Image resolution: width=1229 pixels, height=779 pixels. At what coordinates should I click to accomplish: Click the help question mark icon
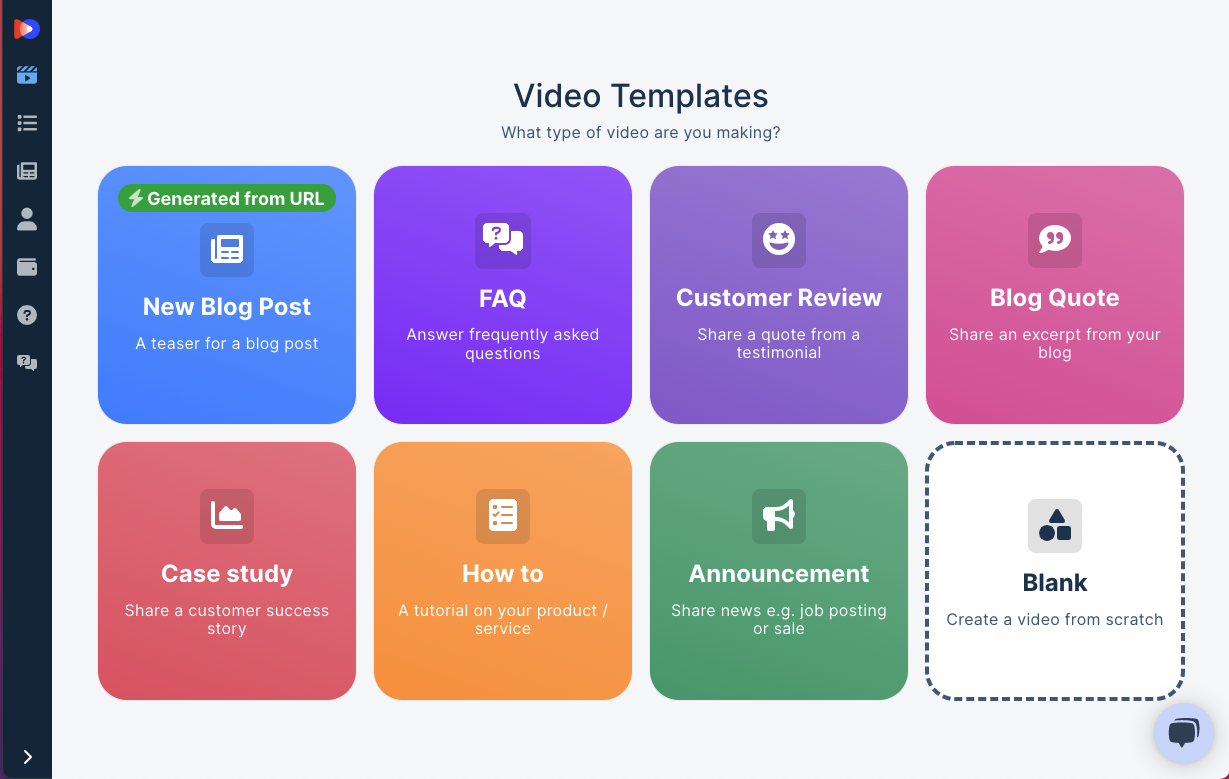pos(25,314)
